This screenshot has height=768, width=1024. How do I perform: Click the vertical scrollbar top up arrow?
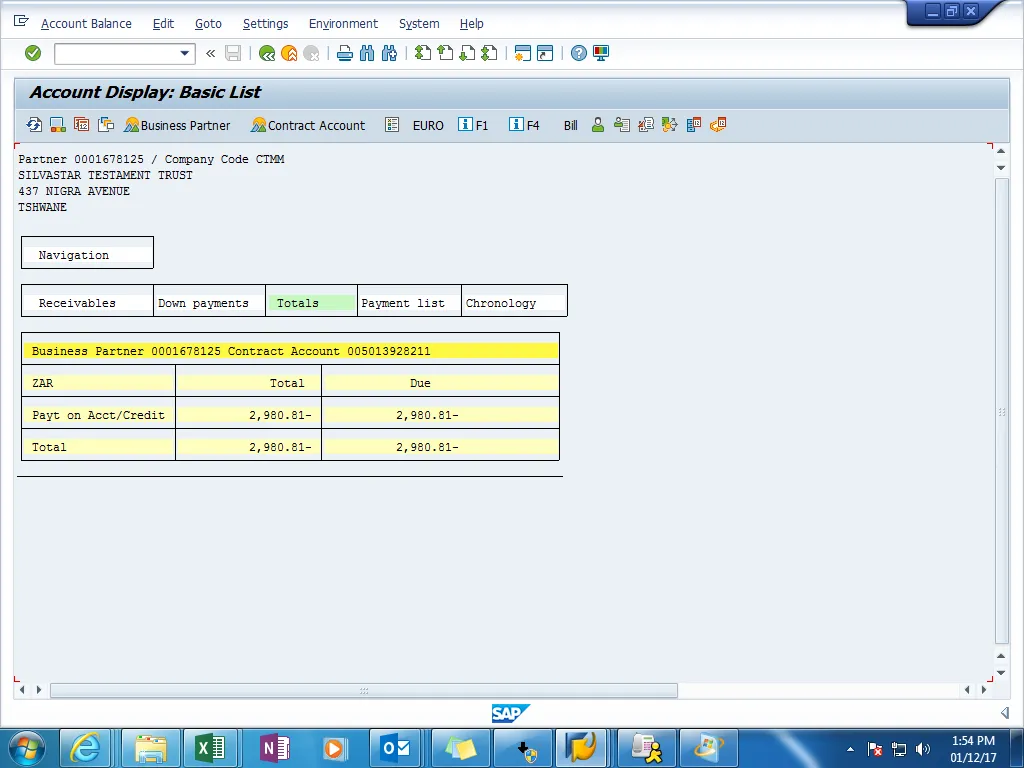[1001, 152]
